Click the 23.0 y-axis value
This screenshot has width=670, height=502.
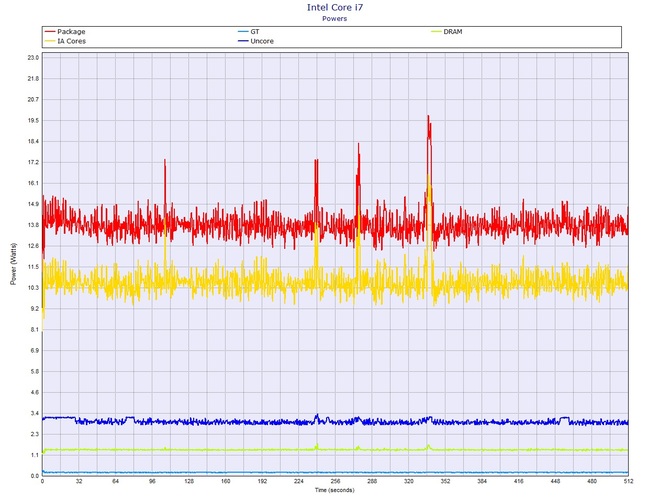click(33, 58)
